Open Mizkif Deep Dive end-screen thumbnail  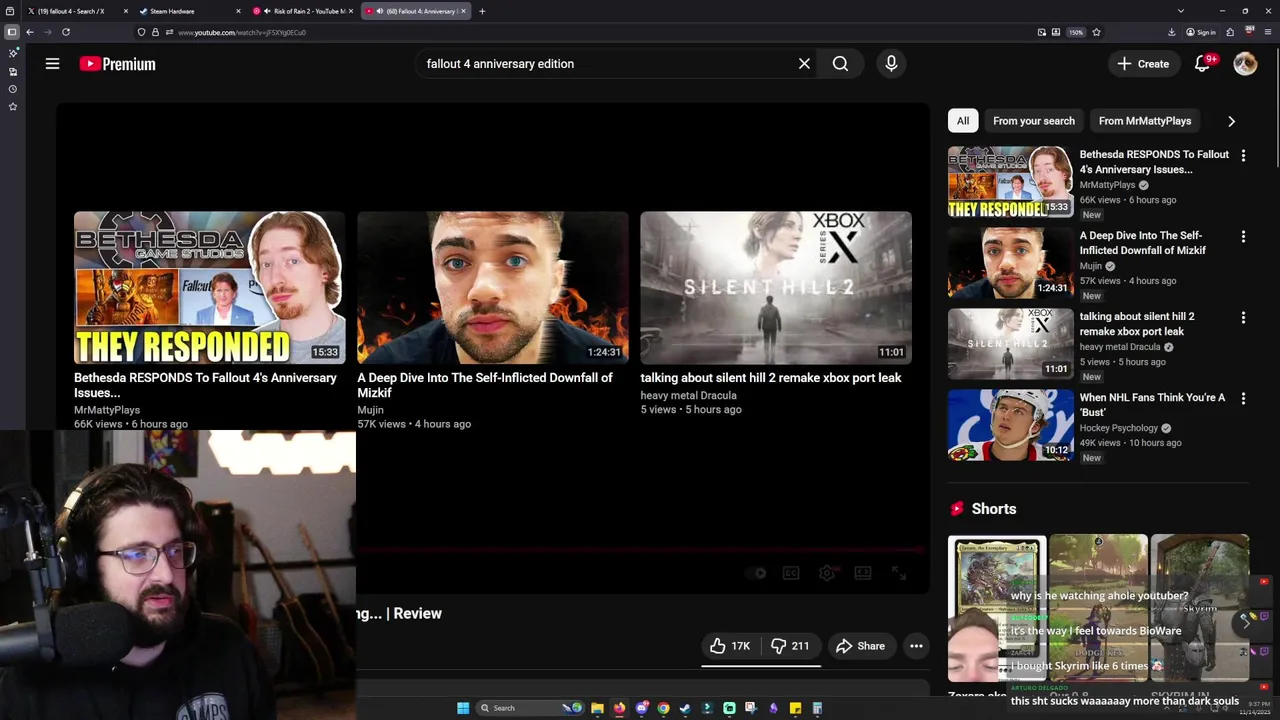pyautogui.click(x=493, y=287)
